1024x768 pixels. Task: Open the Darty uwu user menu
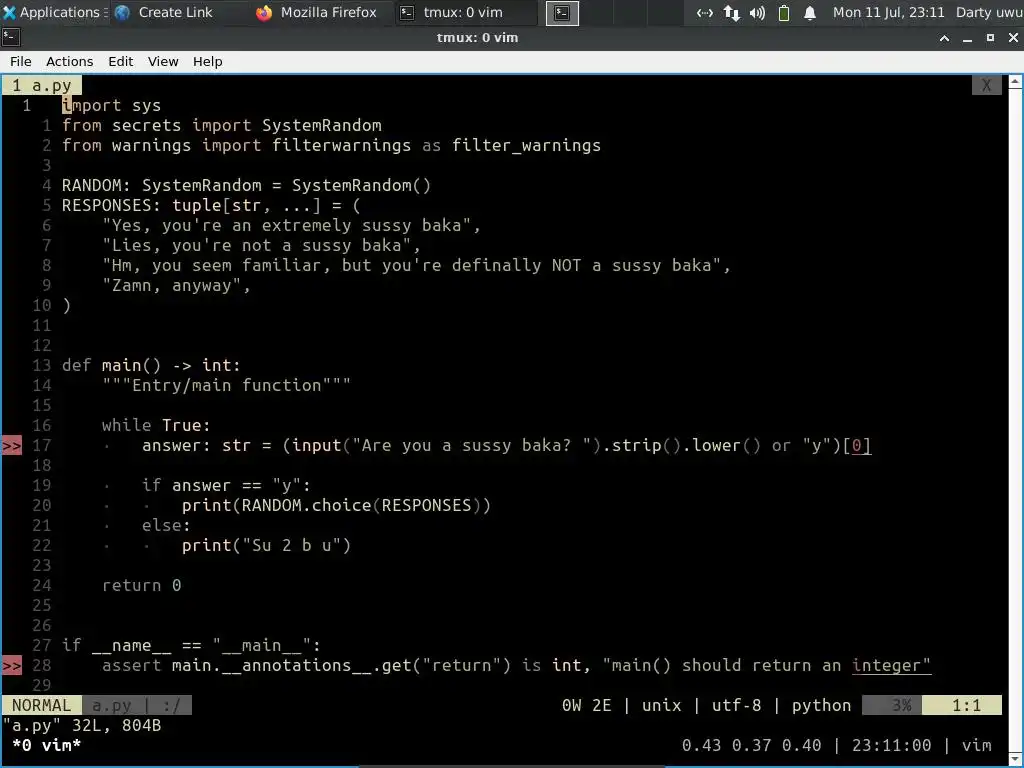click(x=989, y=12)
